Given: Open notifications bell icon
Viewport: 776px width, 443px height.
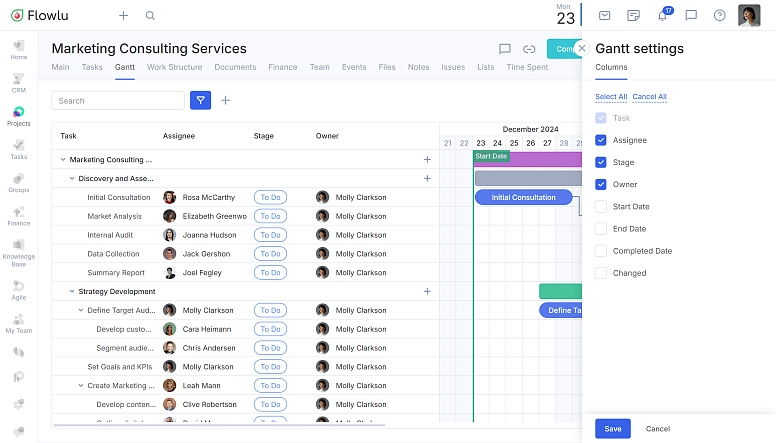Looking at the screenshot, I should (661, 15).
